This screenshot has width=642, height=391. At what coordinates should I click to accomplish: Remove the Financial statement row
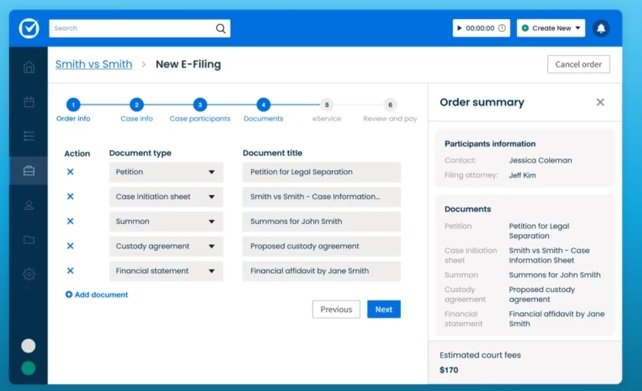[70, 271]
